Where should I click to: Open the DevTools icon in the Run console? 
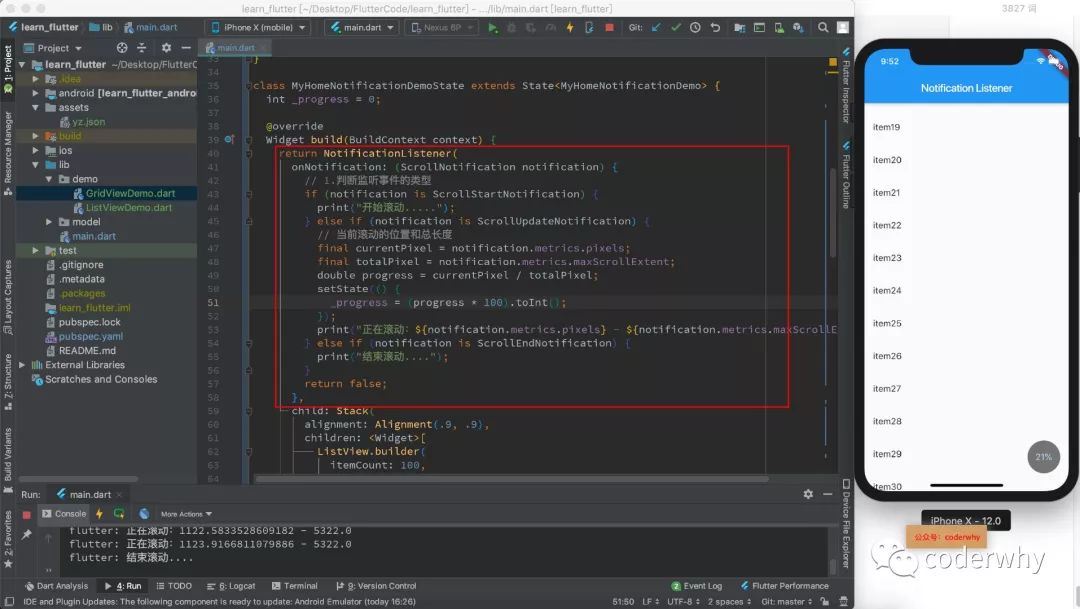point(144,513)
